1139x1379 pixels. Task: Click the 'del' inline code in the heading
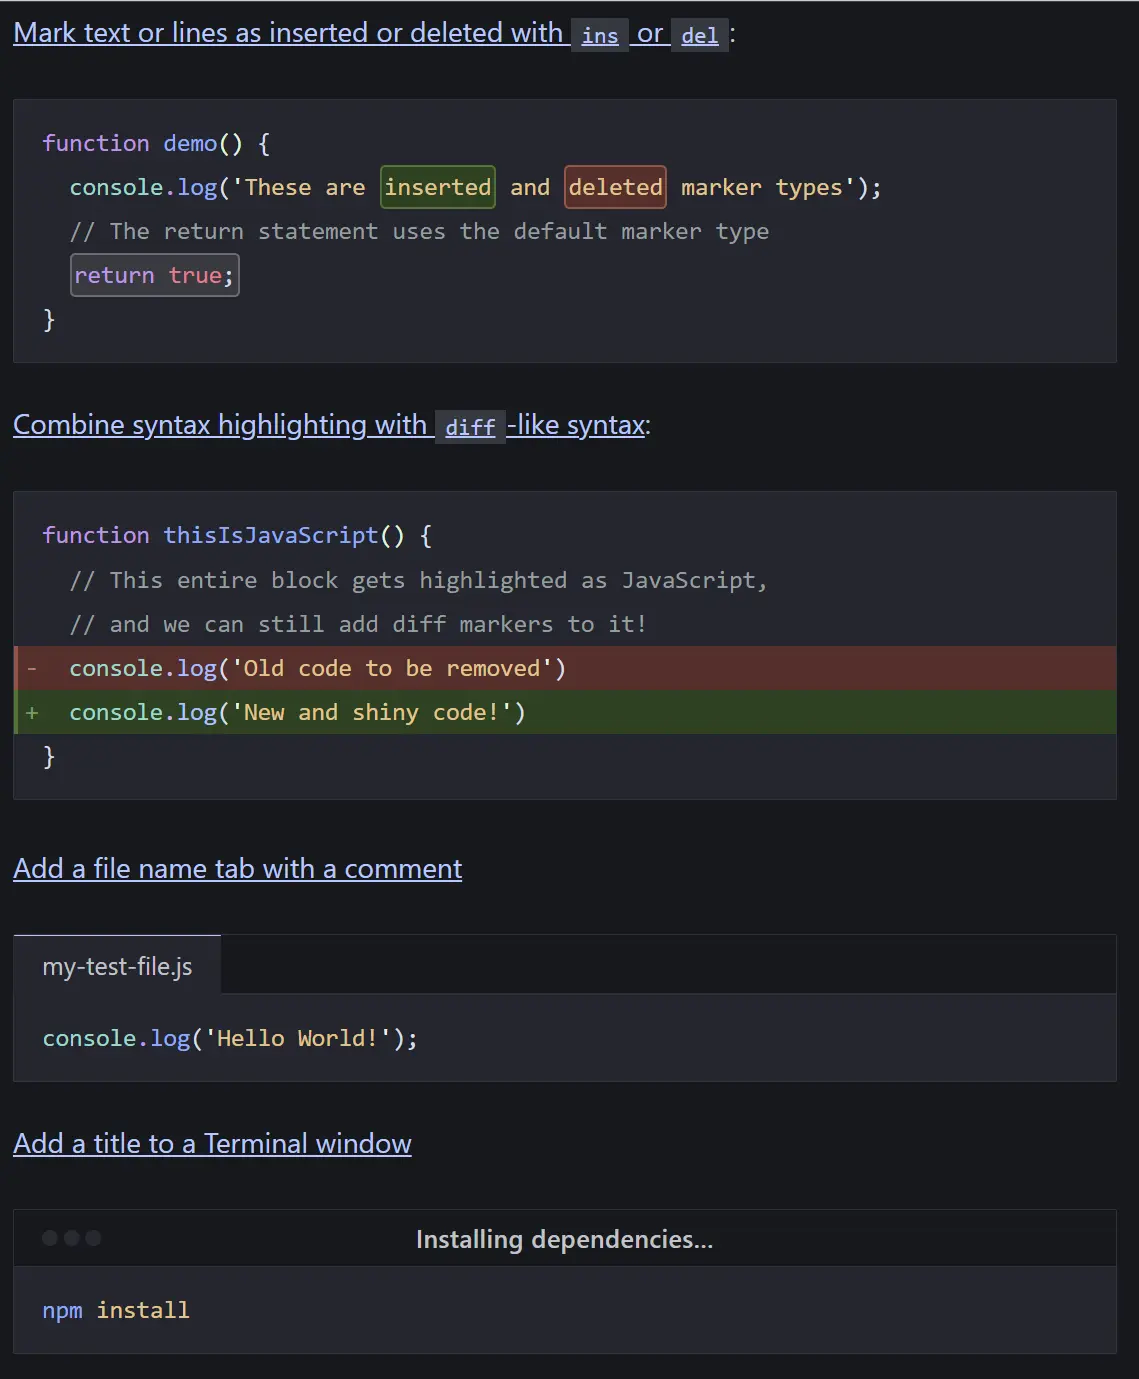pyautogui.click(x=699, y=36)
